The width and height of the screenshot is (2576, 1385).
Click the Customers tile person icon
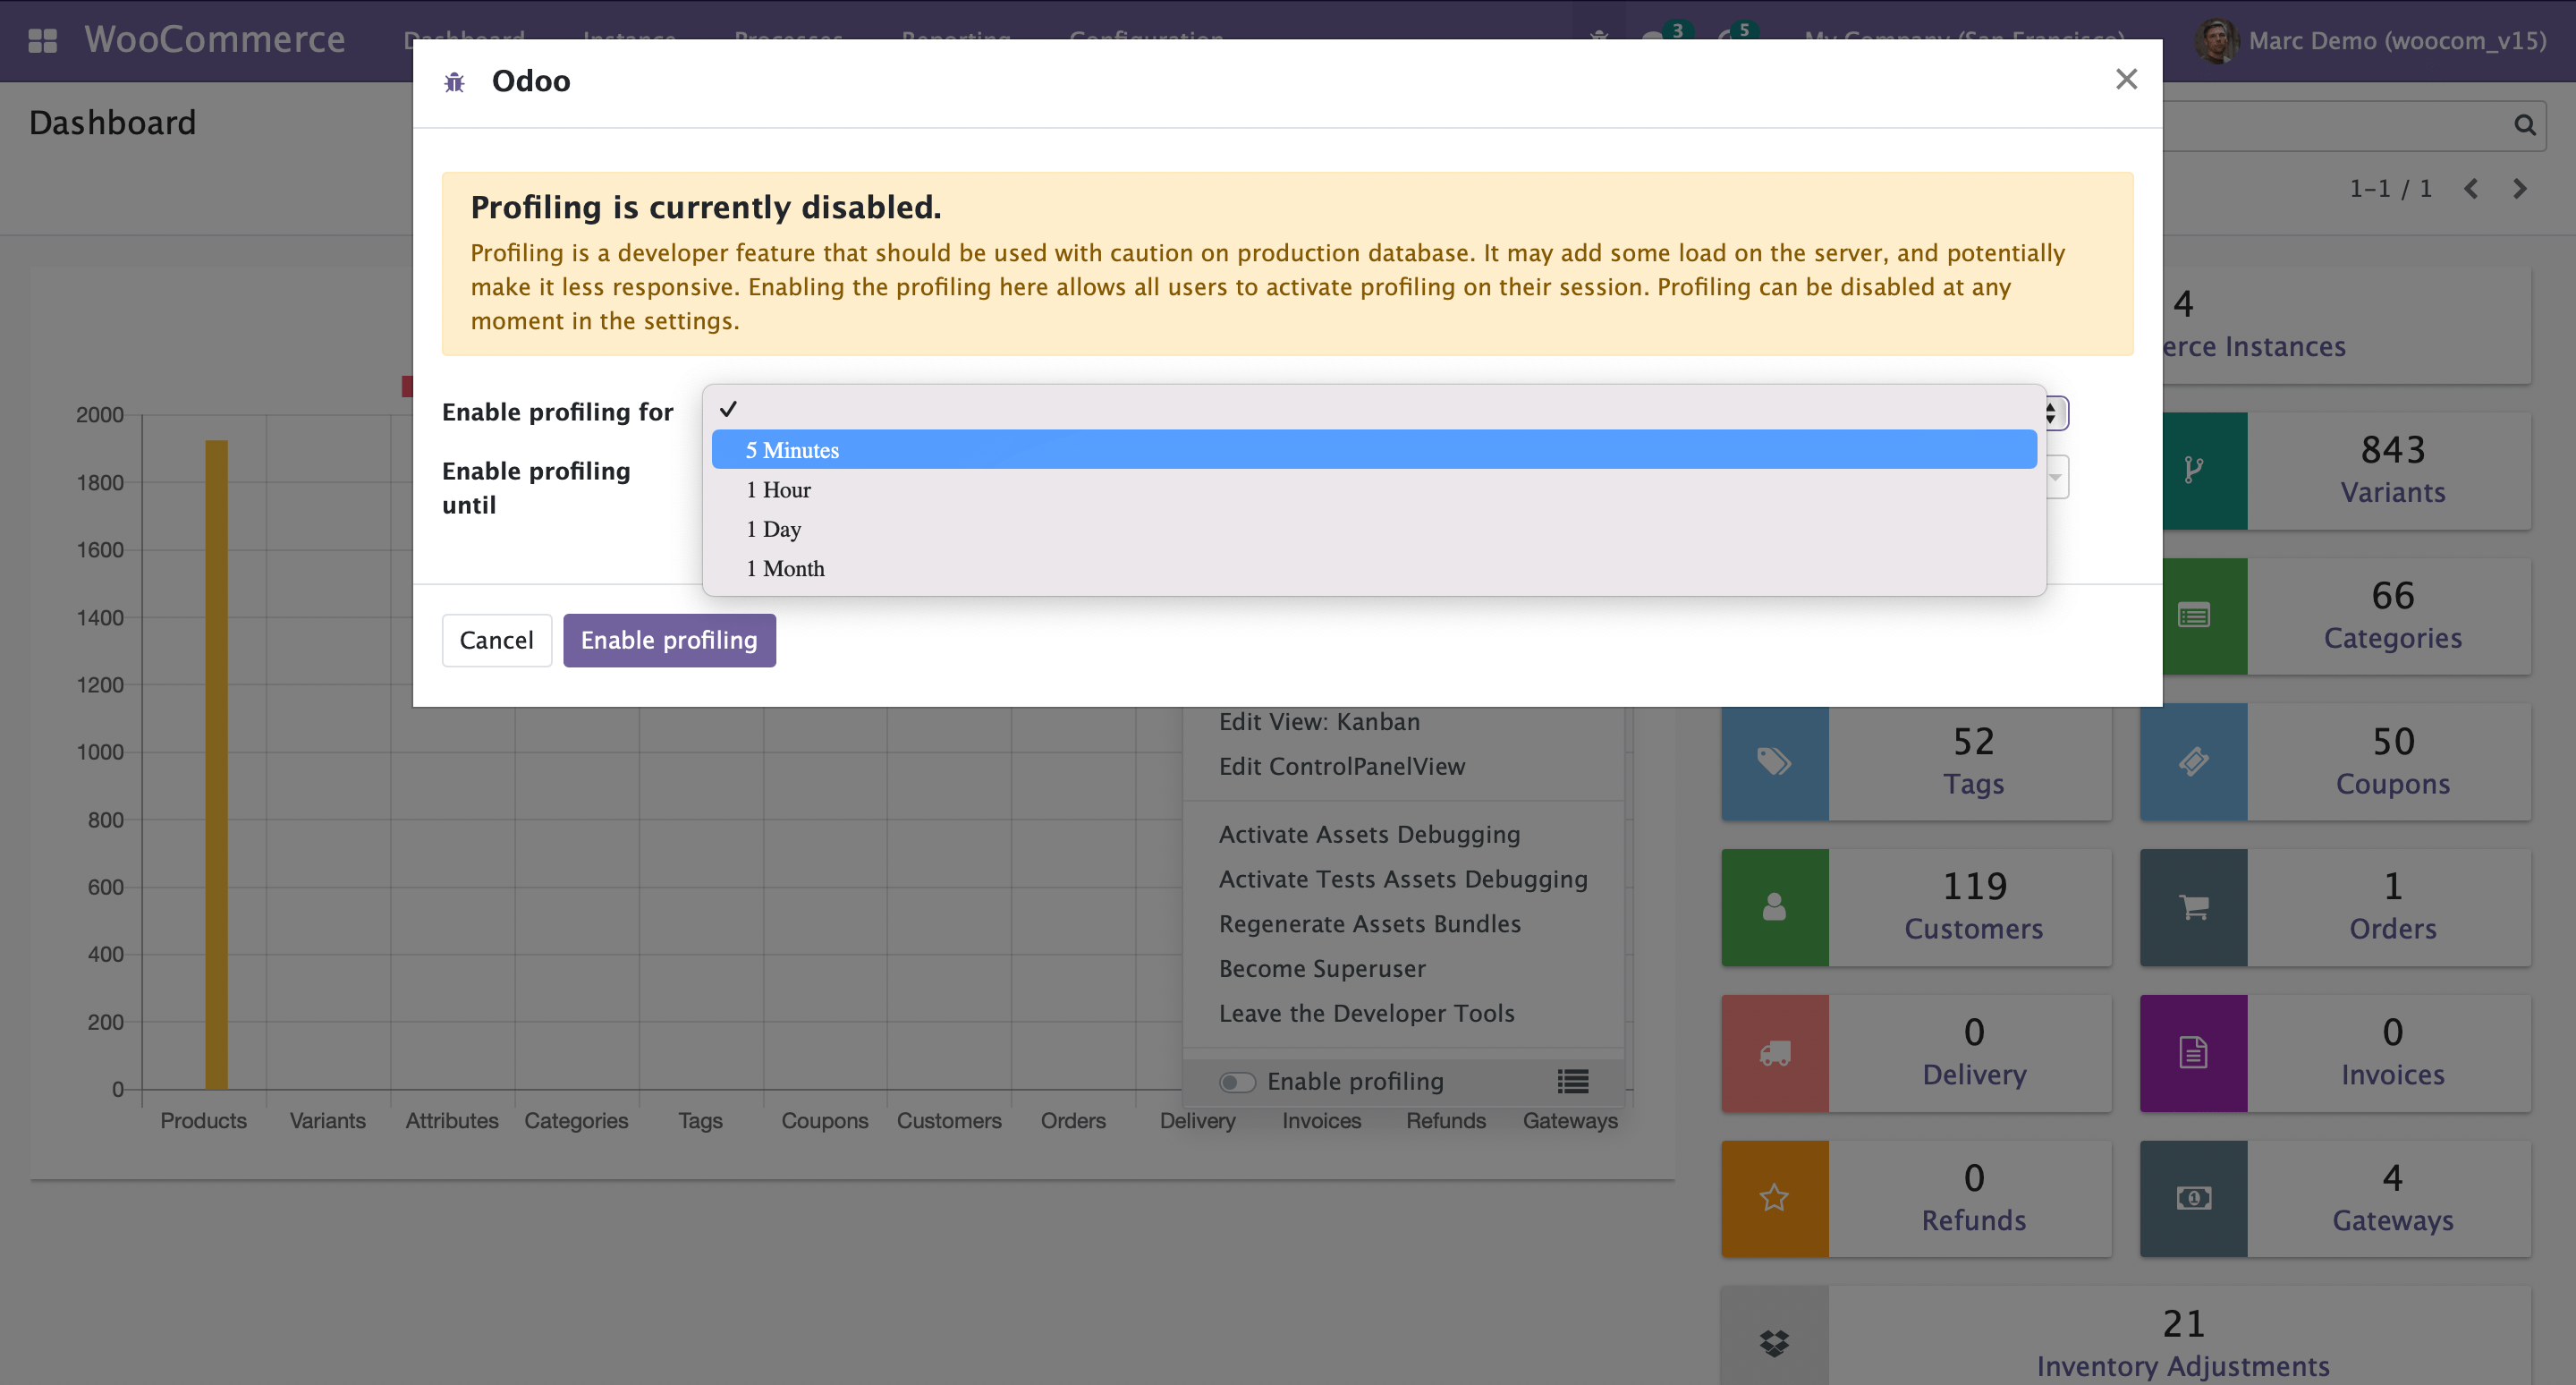click(x=1774, y=907)
